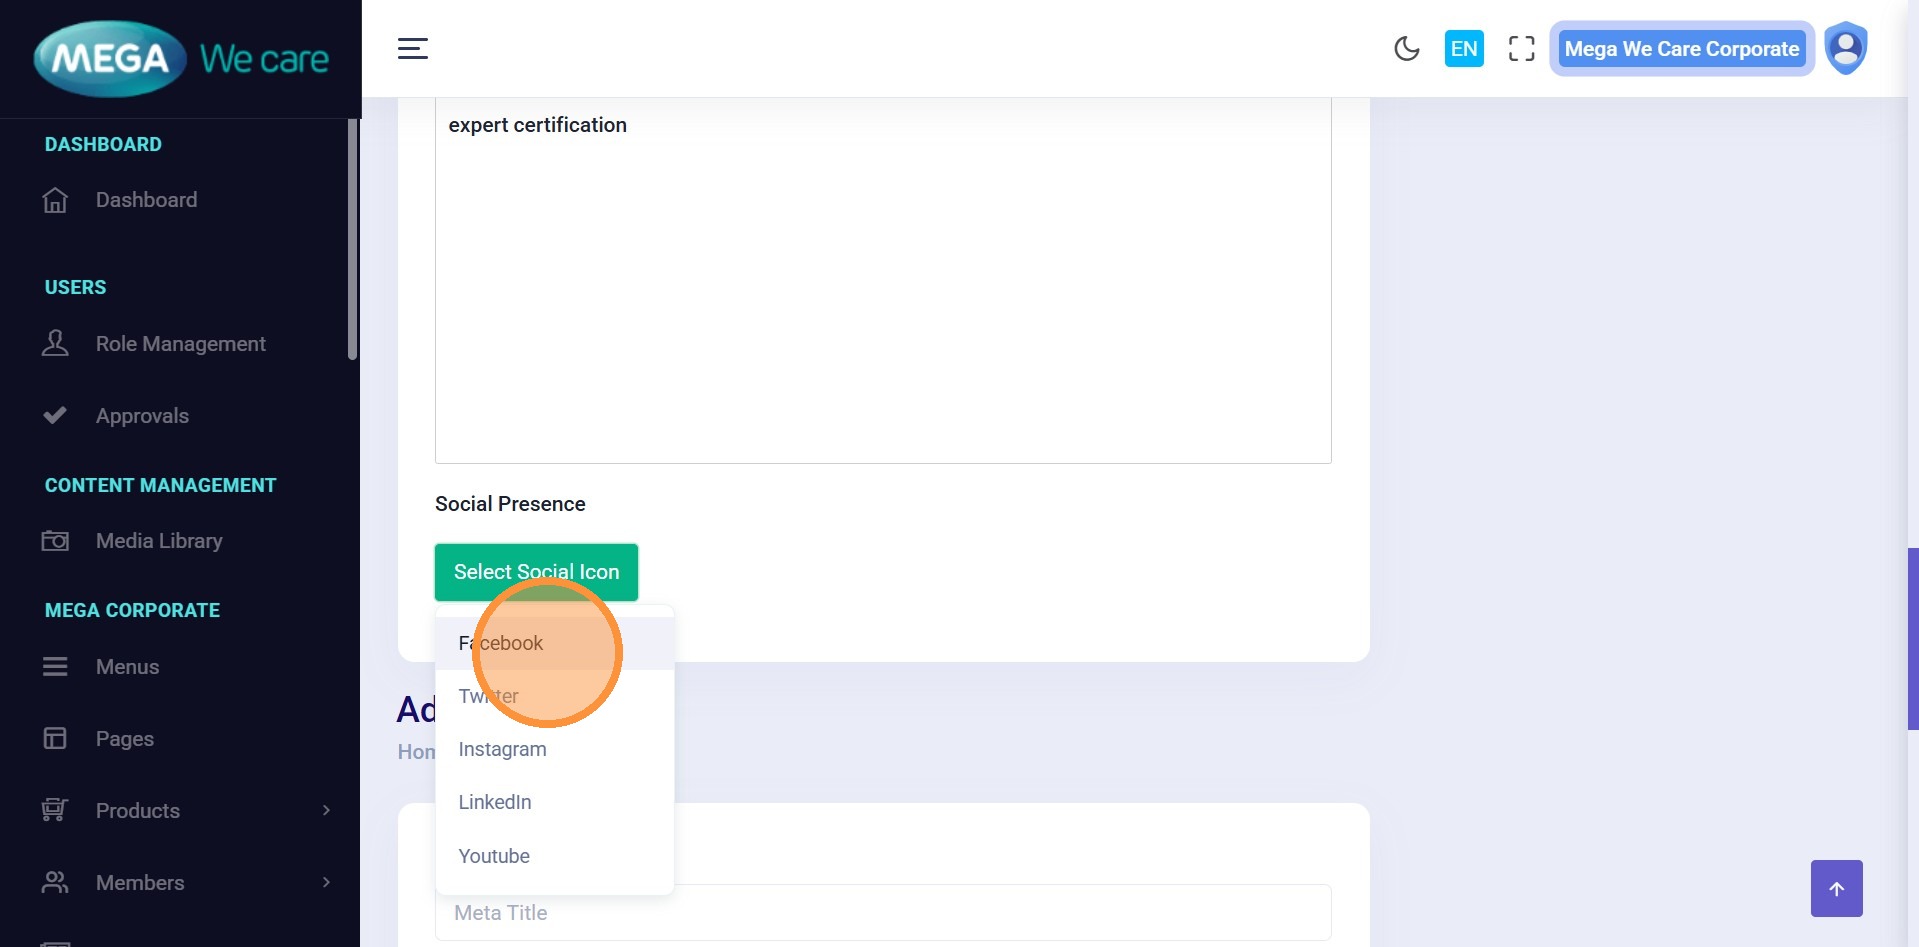Expand the Products submenu chevron
The width and height of the screenshot is (1919, 947).
click(x=326, y=810)
